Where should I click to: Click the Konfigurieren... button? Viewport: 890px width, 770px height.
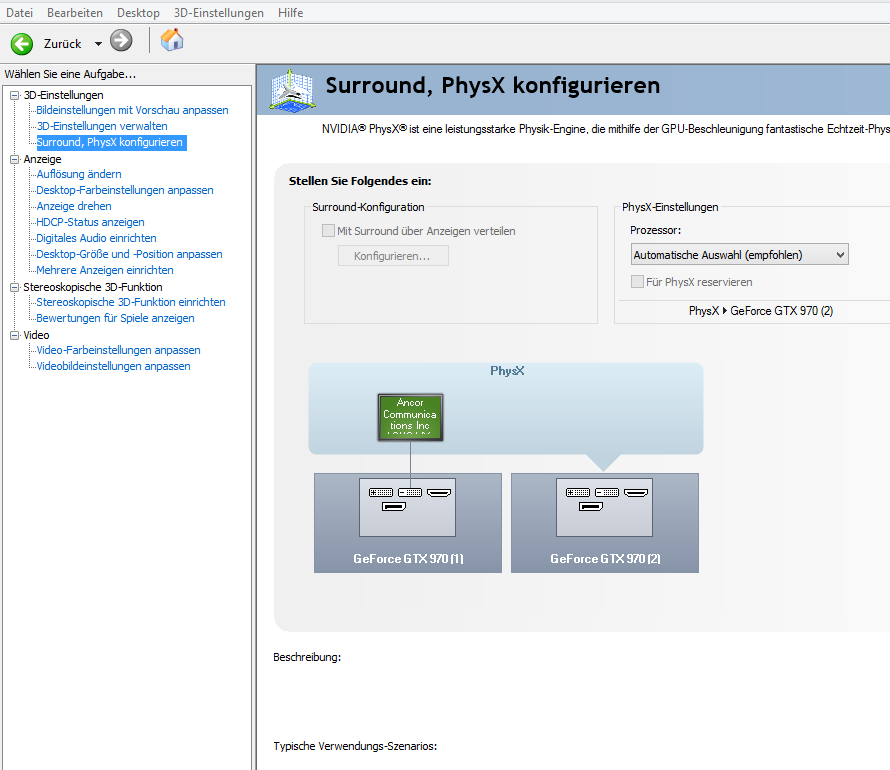[x=393, y=255]
